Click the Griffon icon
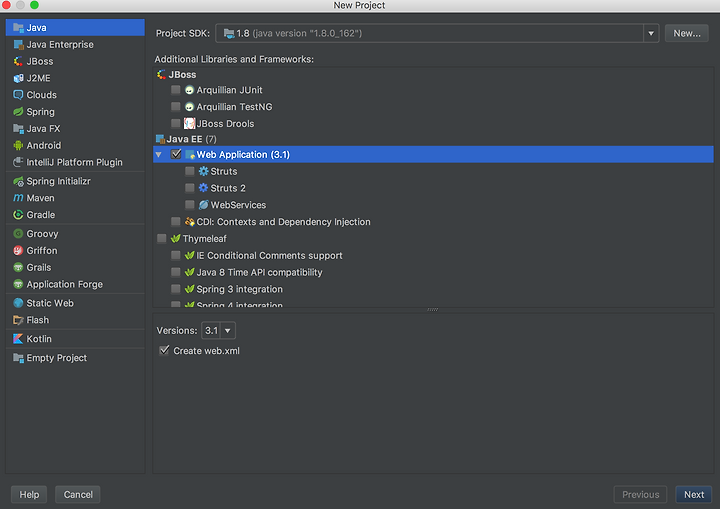 [x=18, y=250]
